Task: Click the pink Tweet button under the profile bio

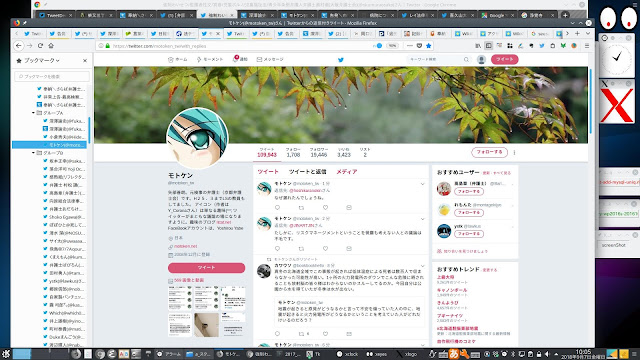Action: 207,268
